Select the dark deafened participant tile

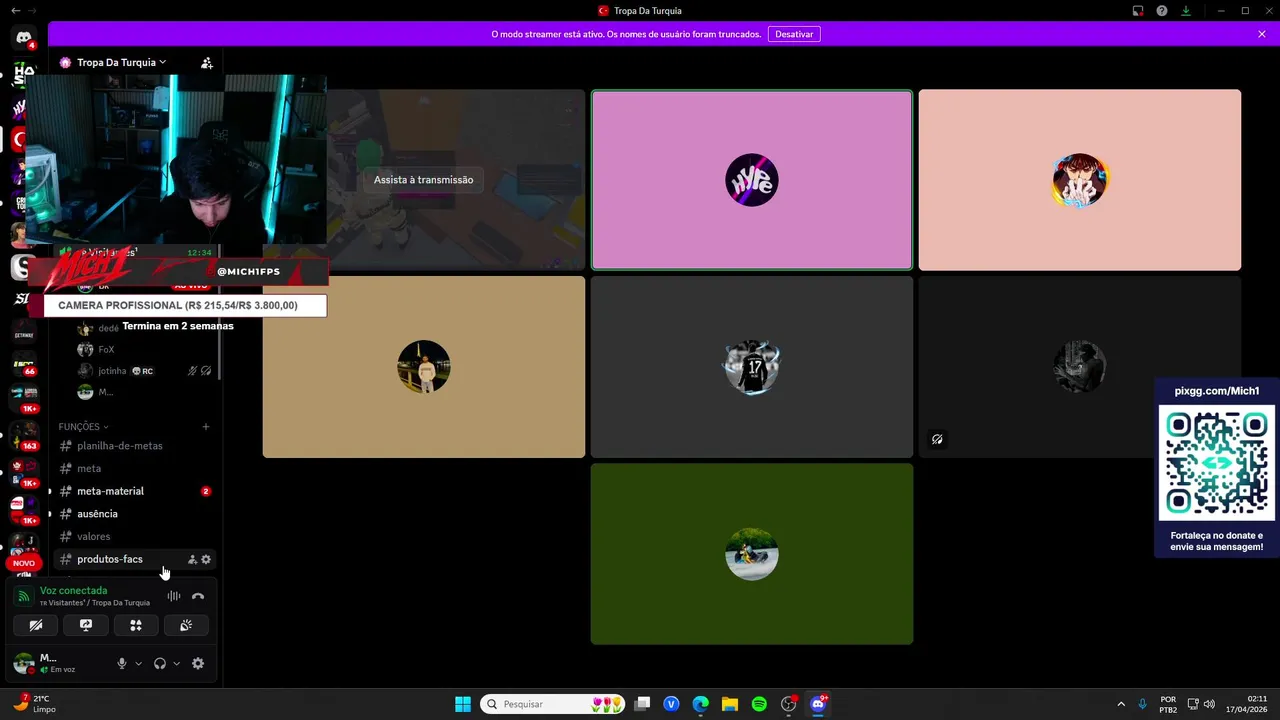coord(1080,367)
